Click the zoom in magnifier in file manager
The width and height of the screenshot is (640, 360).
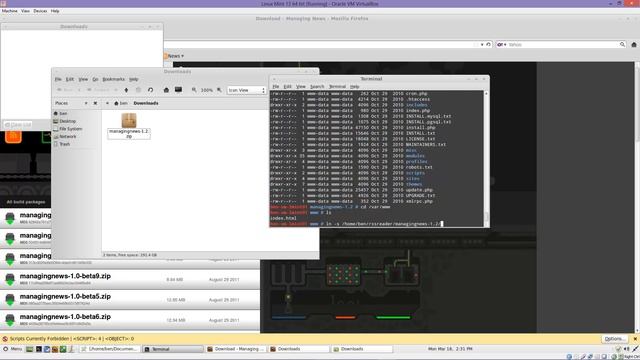[x=219, y=90]
